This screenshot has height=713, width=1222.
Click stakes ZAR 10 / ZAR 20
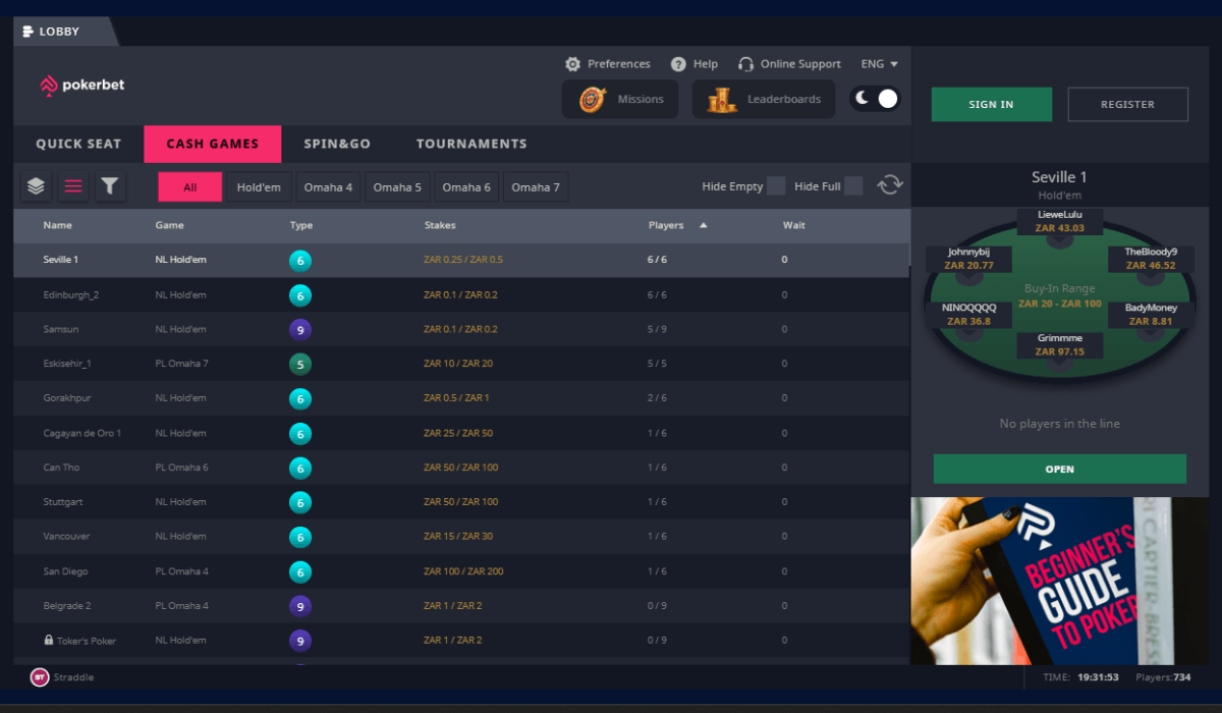pyautogui.click(x=458, y=364)
